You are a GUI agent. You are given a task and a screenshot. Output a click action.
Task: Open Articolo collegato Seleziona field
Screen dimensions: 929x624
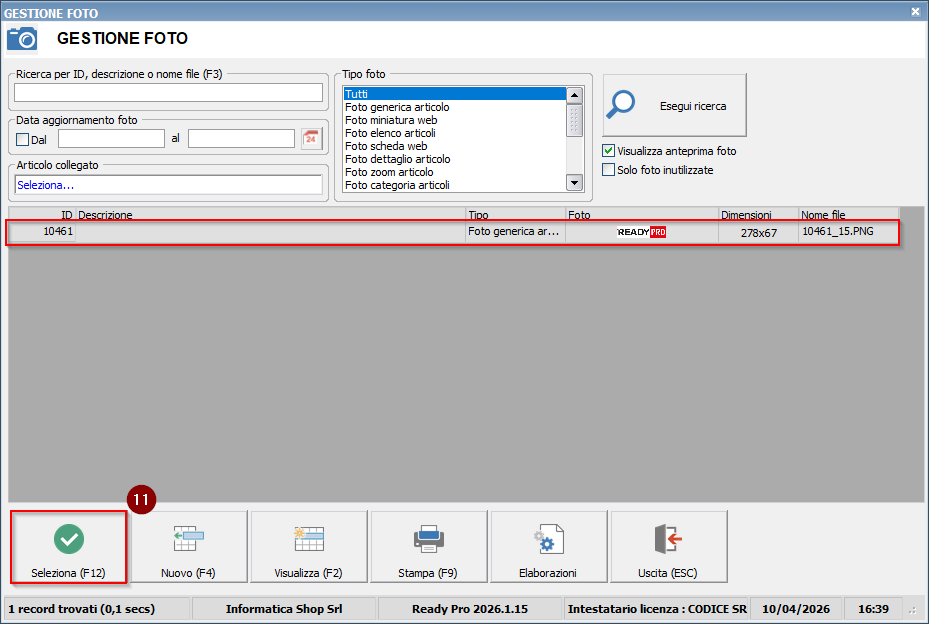(x=168, y=185)
